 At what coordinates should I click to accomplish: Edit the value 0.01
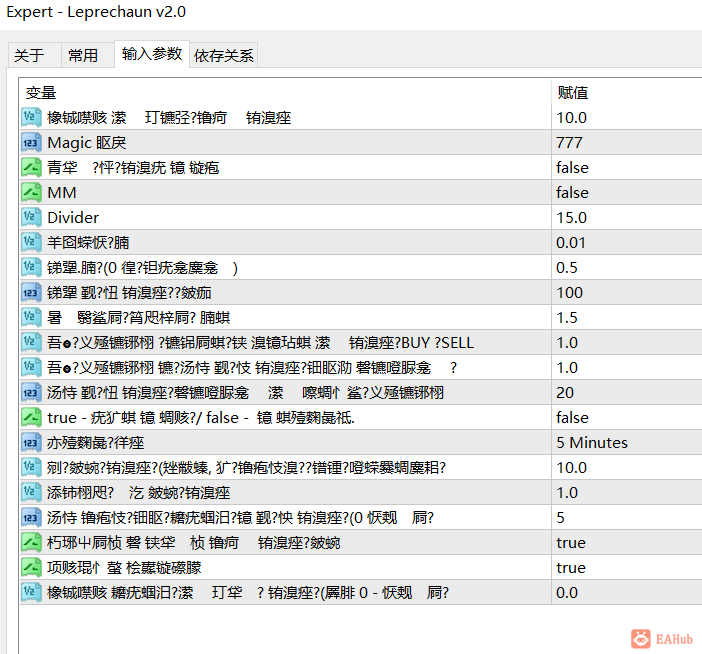(x=571, y=243)
